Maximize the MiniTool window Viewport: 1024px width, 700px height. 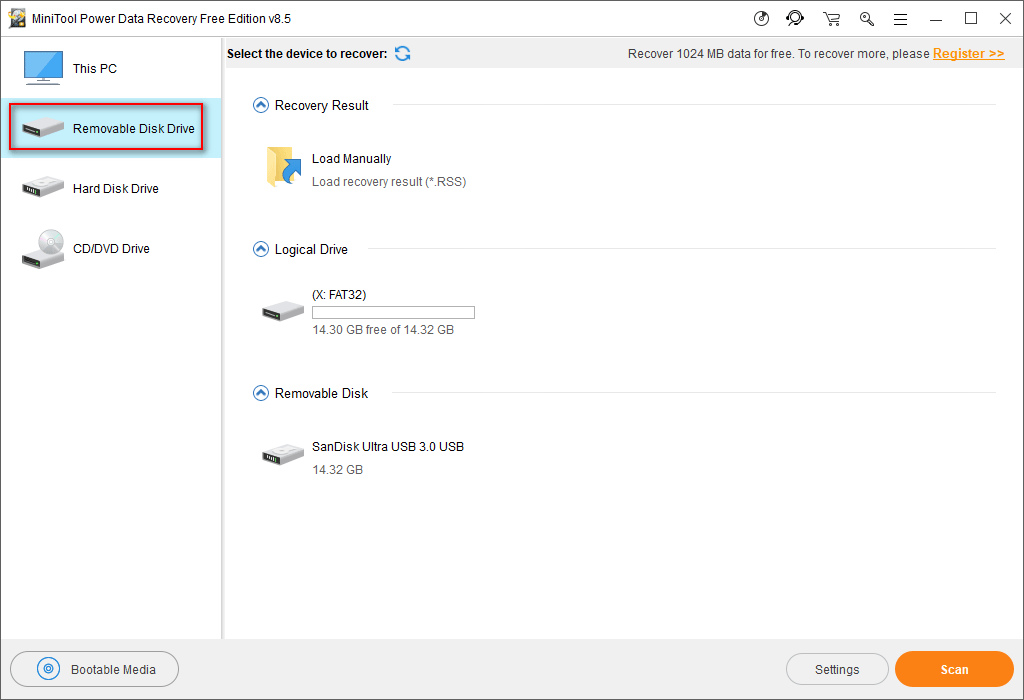click(971, 18)
